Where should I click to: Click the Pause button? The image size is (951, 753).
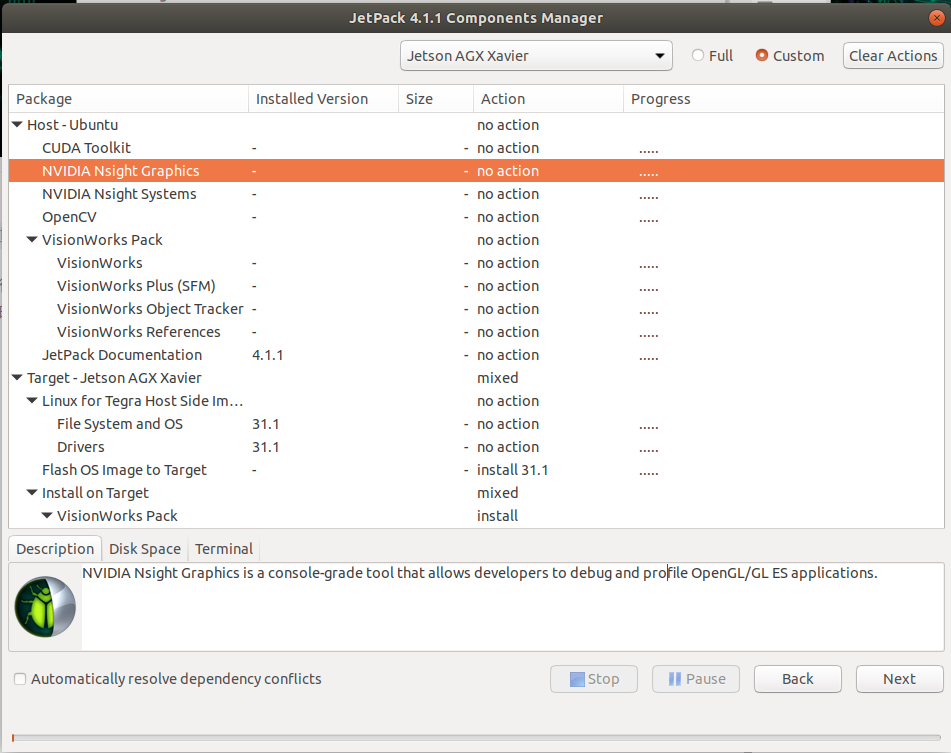696,679
